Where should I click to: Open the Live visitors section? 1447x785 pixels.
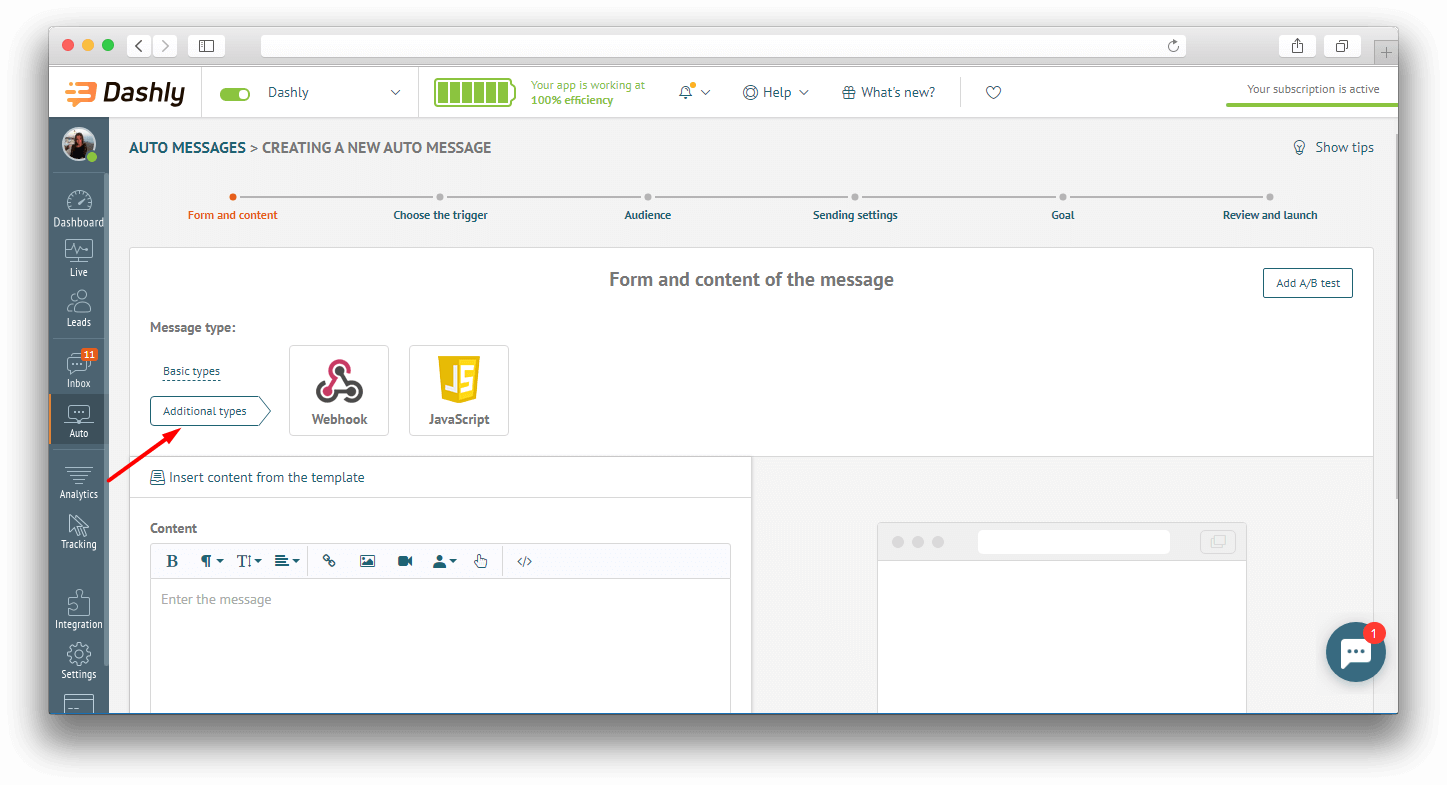78,259
